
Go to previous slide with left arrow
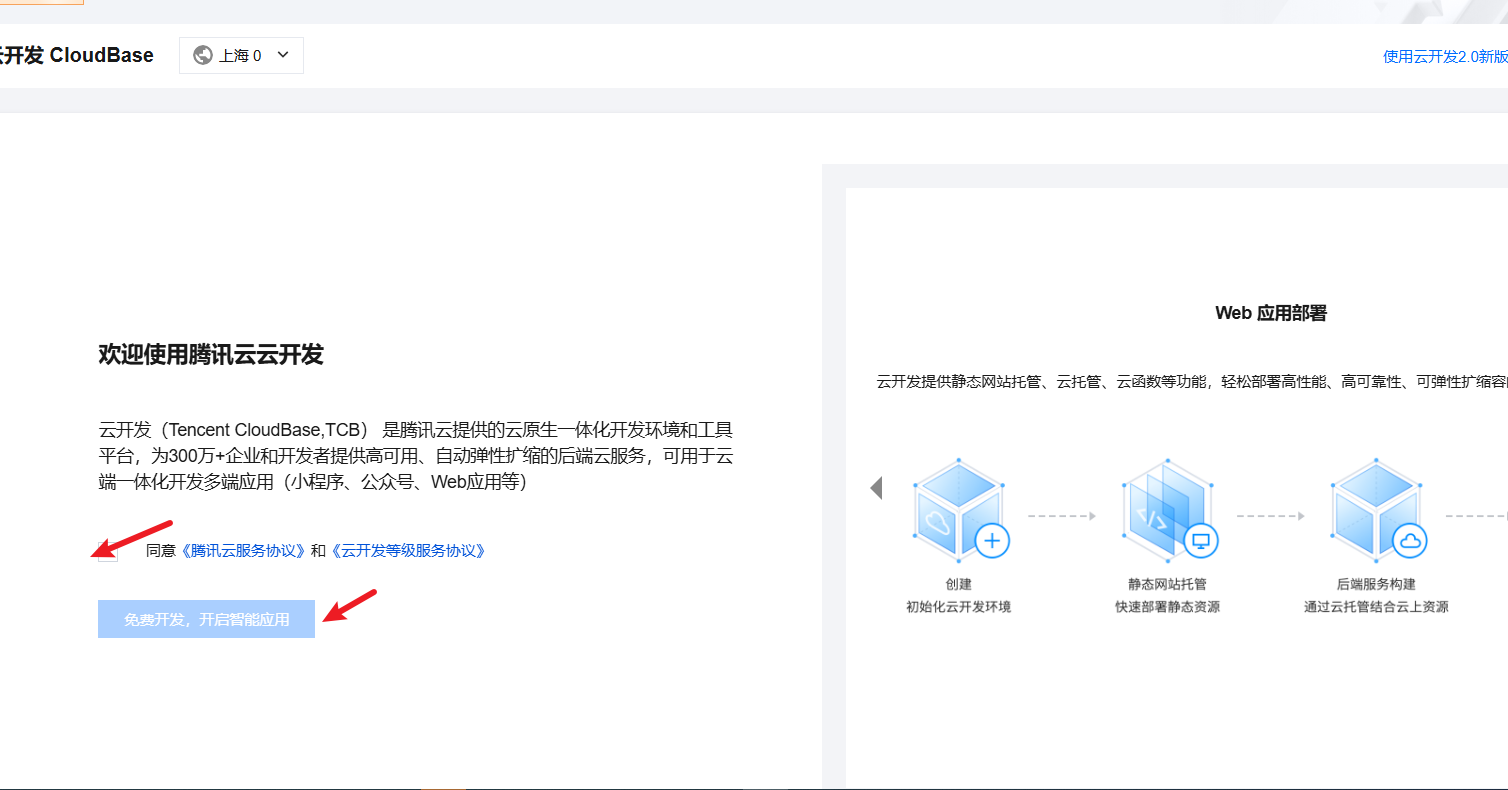pos(876,488)
